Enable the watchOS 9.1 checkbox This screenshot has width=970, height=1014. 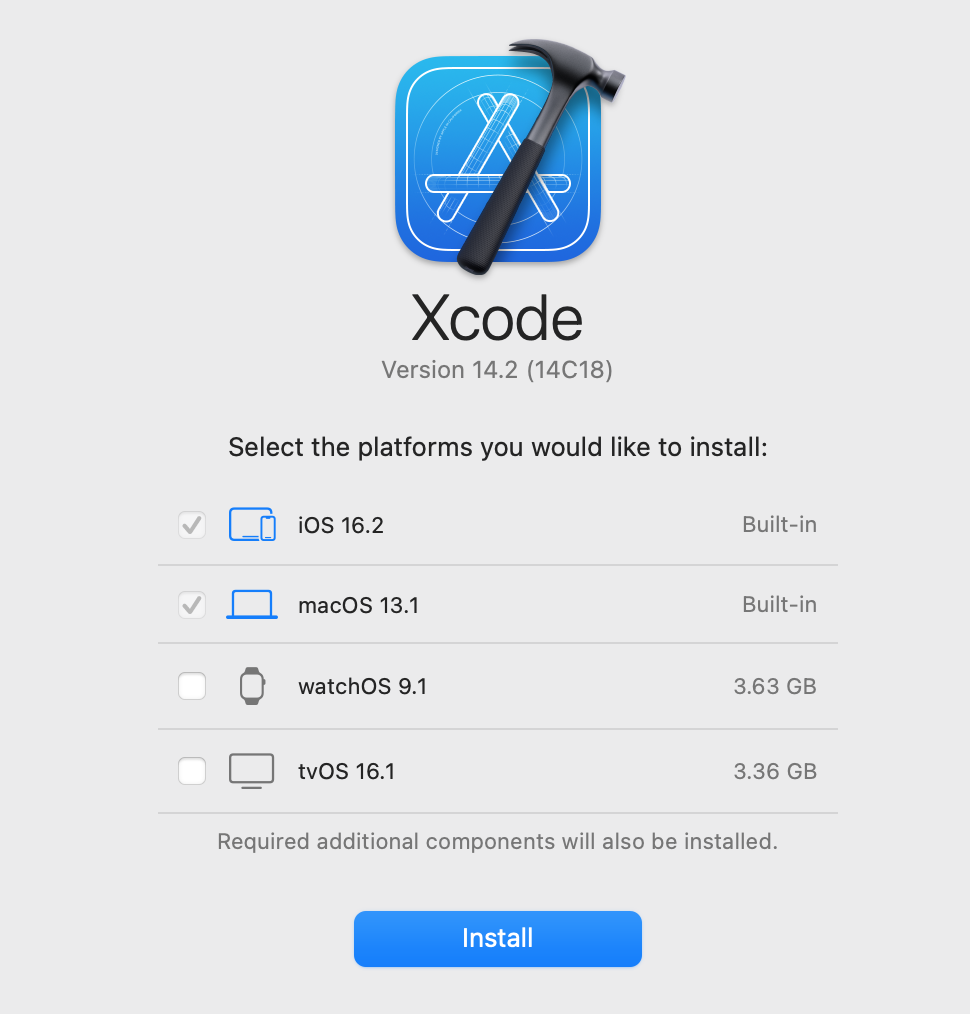tap(192, 685)
